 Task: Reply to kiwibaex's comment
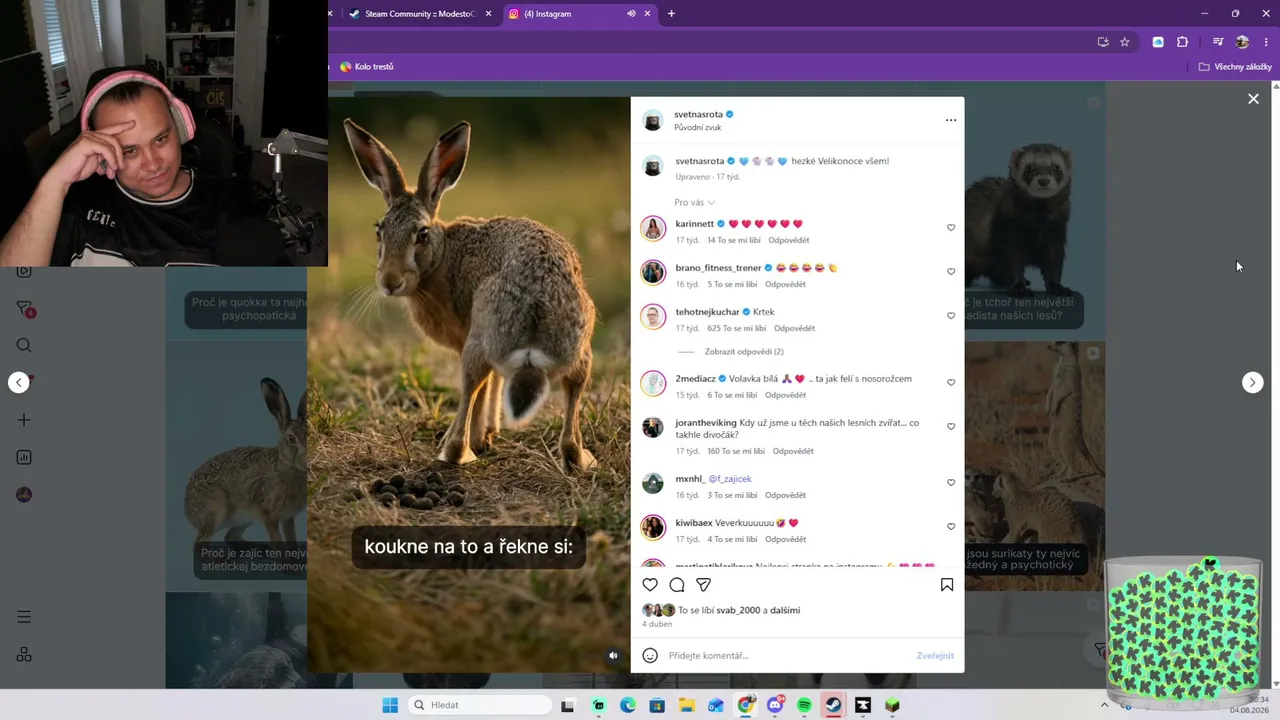785,540
